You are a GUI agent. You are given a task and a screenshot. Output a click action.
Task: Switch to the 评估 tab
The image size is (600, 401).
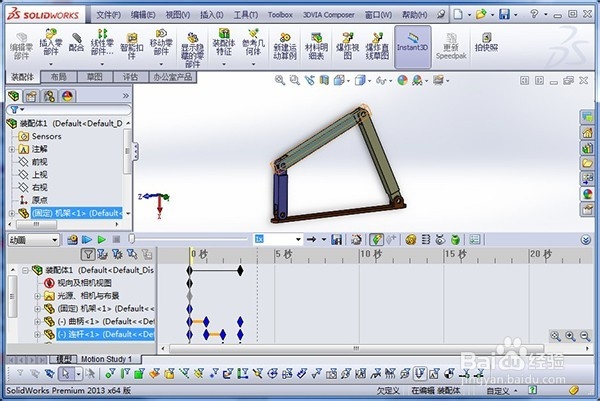[x=130, y=77]
